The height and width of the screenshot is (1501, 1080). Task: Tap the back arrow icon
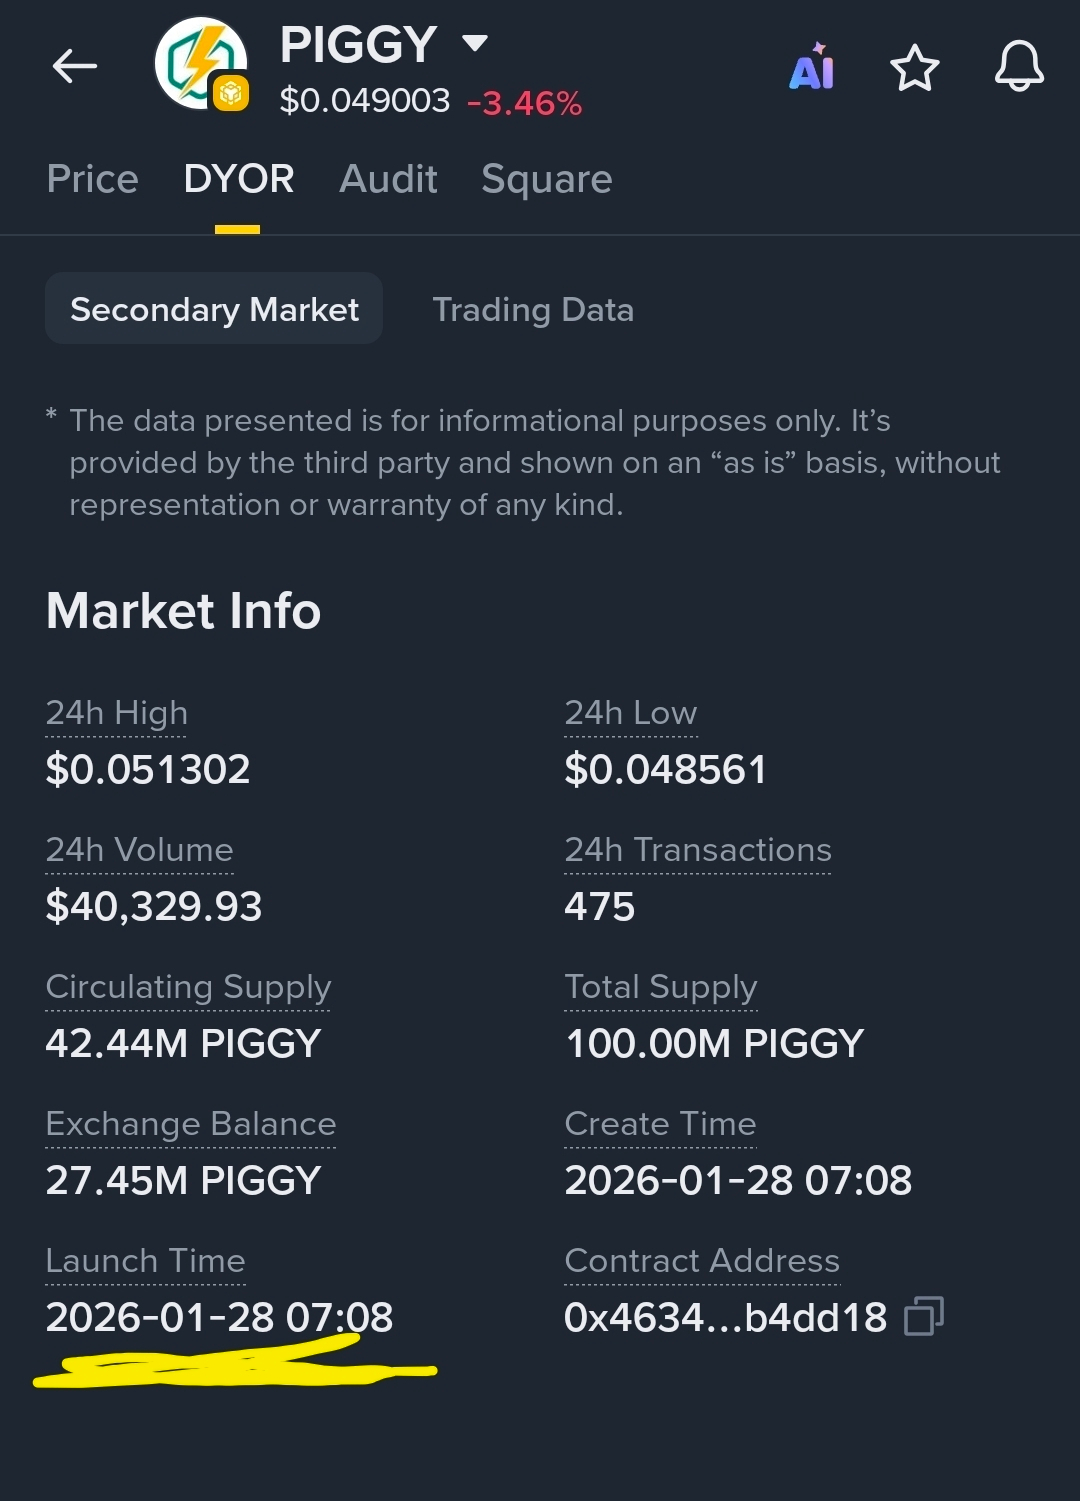click(x=75, y=67)
